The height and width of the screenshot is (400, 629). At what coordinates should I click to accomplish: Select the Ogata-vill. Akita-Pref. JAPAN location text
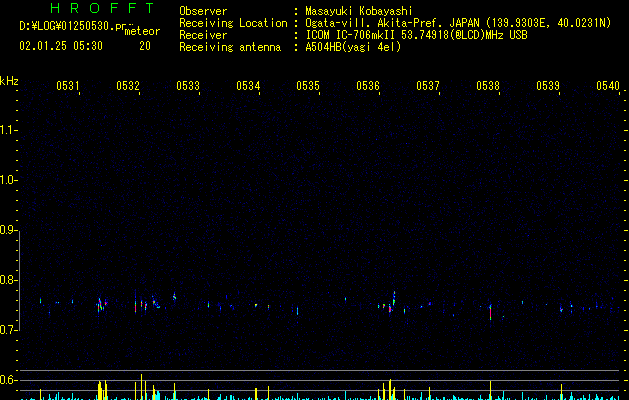(x=458, y=23)
